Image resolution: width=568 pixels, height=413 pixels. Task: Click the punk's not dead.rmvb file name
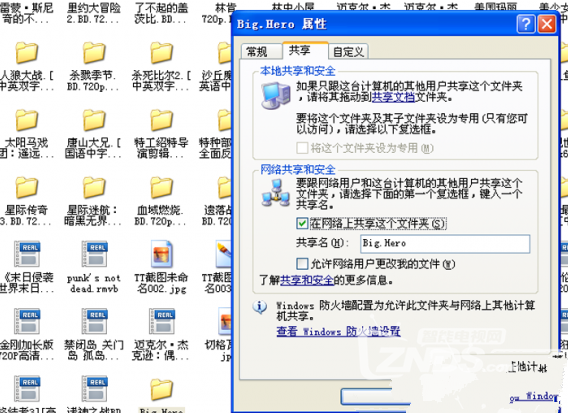coord(94,283)
